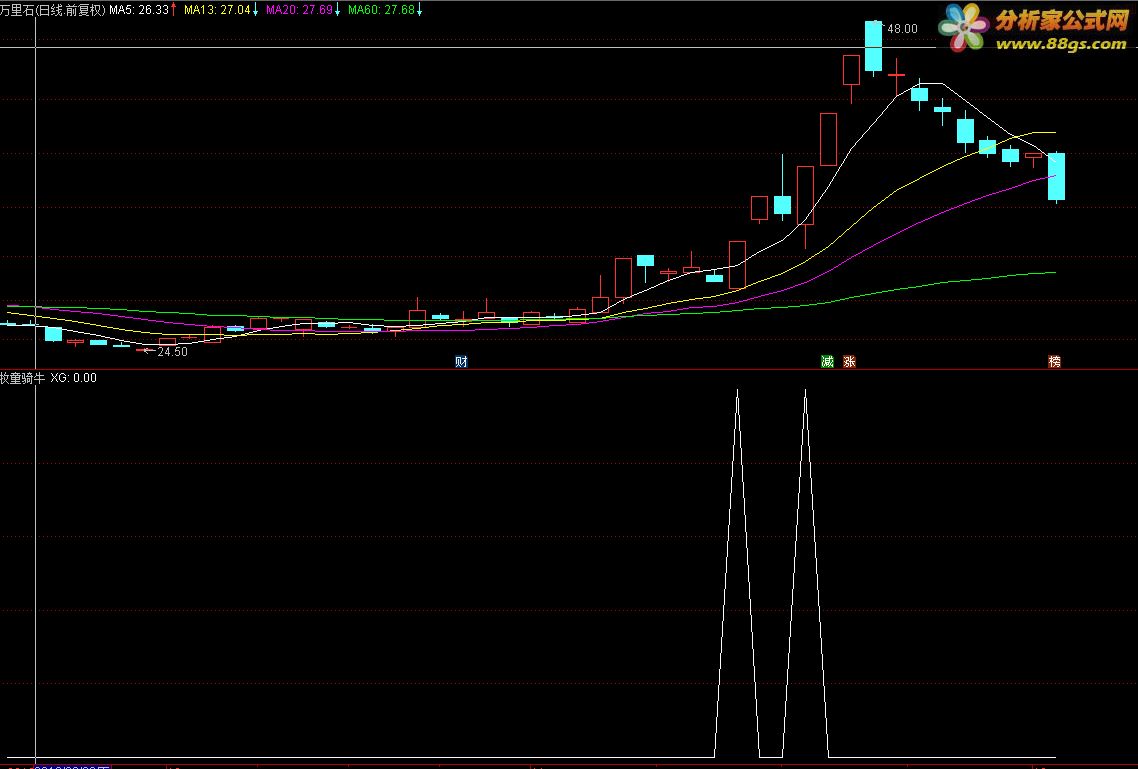Click the MA20: 27.69 label
The width and height of the screenshot is (1138, 769).
pos(299,10)
